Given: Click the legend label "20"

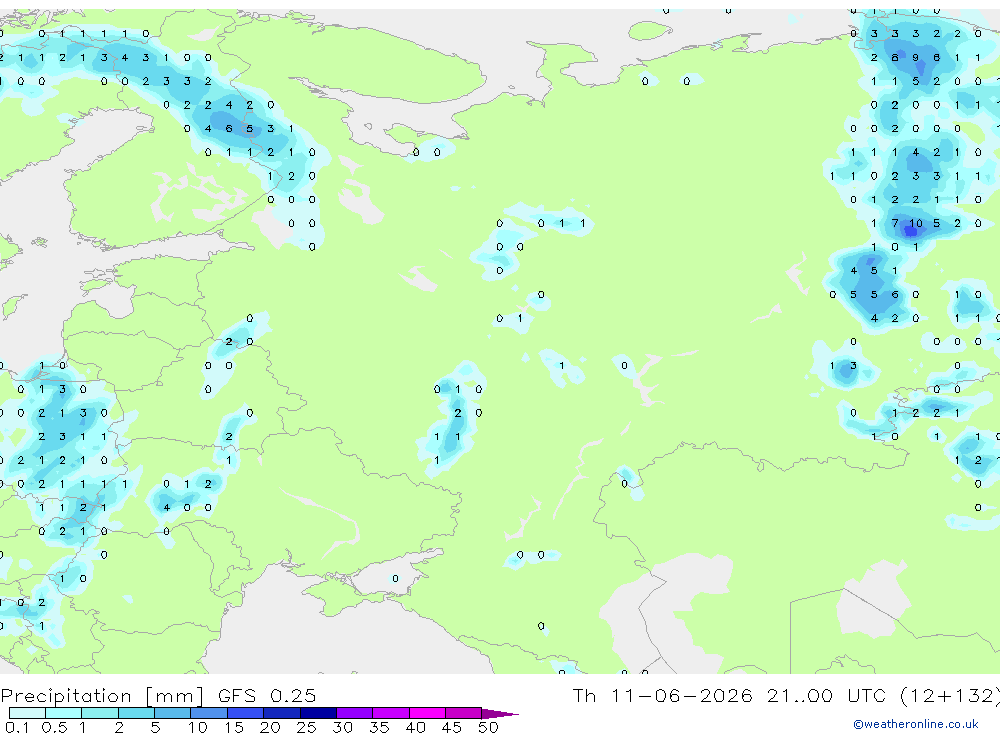Looking at the screenshot, I should pyautogui.click(x=270, y=727).
